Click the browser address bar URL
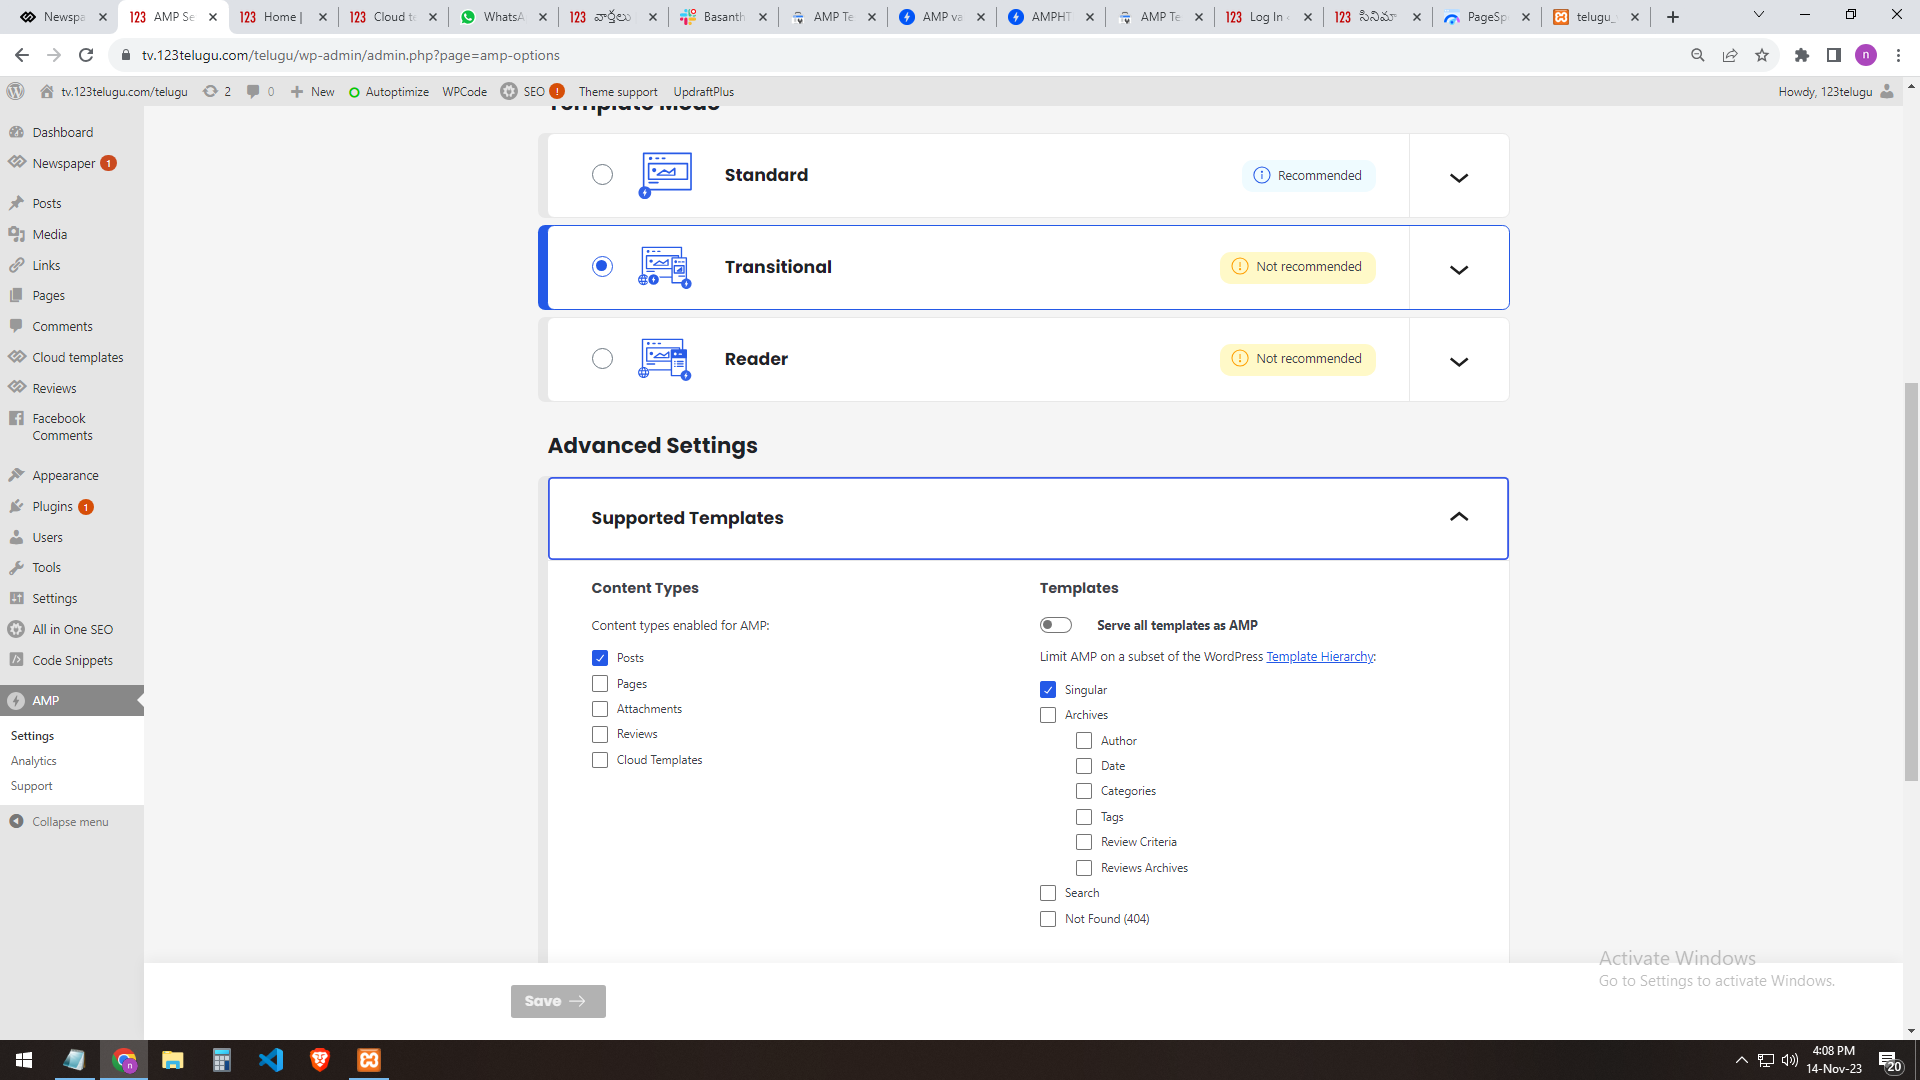This screenshot has height=1080, width=1920. 351,55
